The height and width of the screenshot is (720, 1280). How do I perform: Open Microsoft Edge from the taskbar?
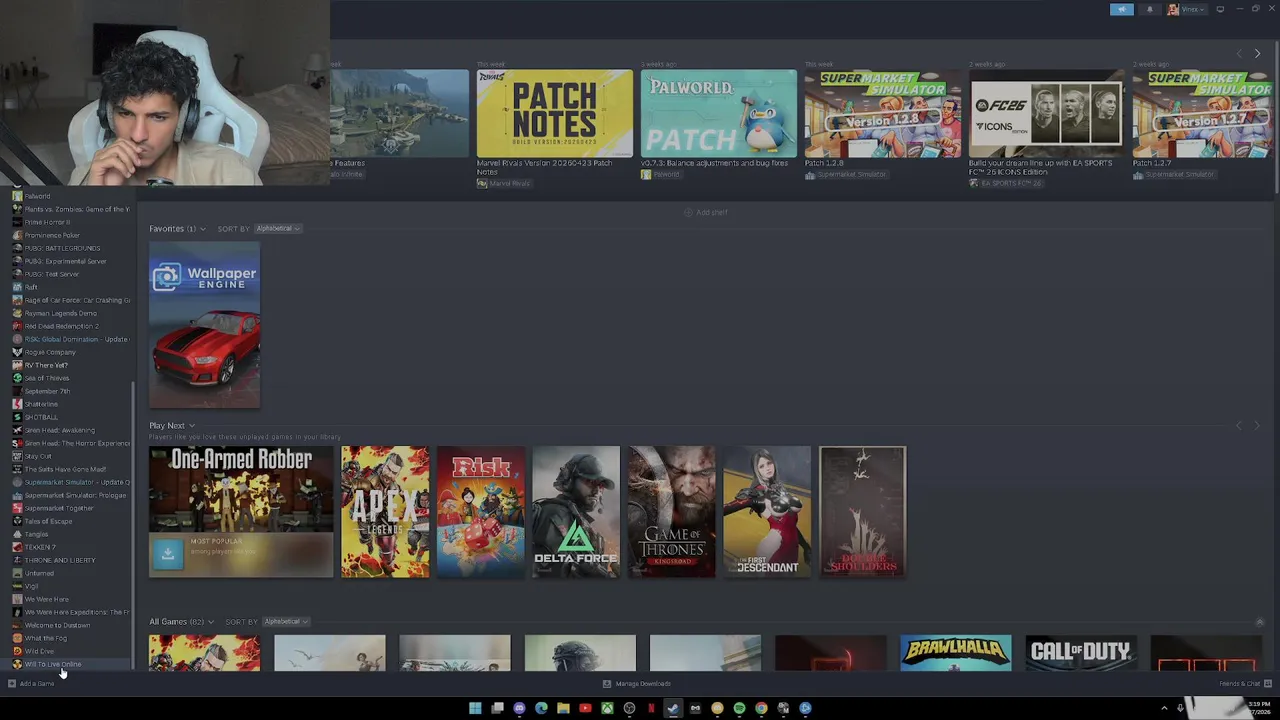click(x=541, y=708)
